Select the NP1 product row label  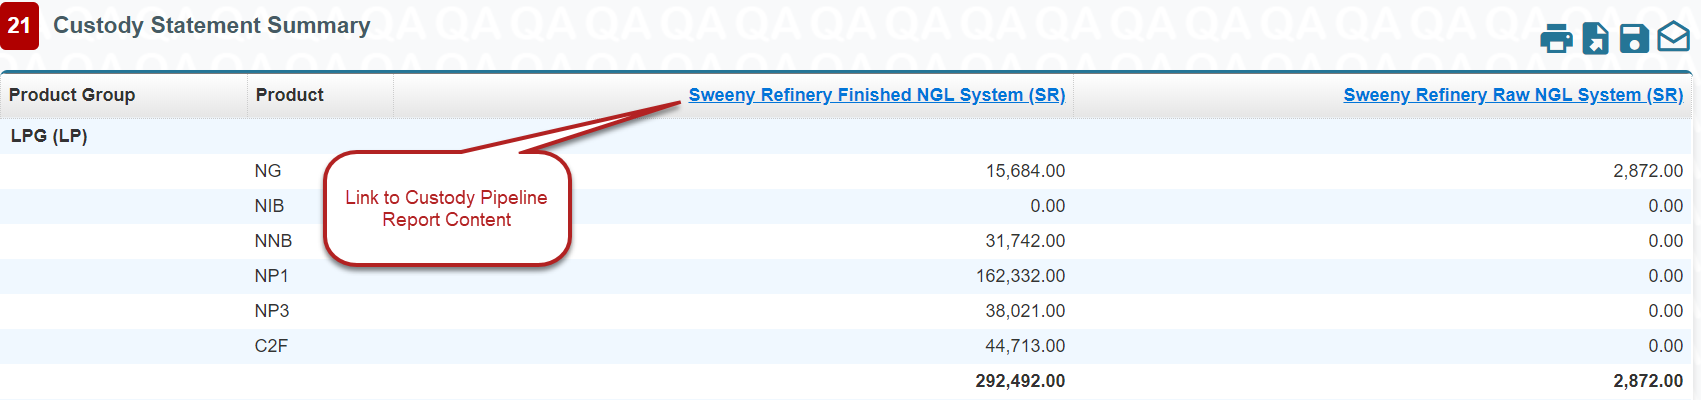(x=271, y=276)
